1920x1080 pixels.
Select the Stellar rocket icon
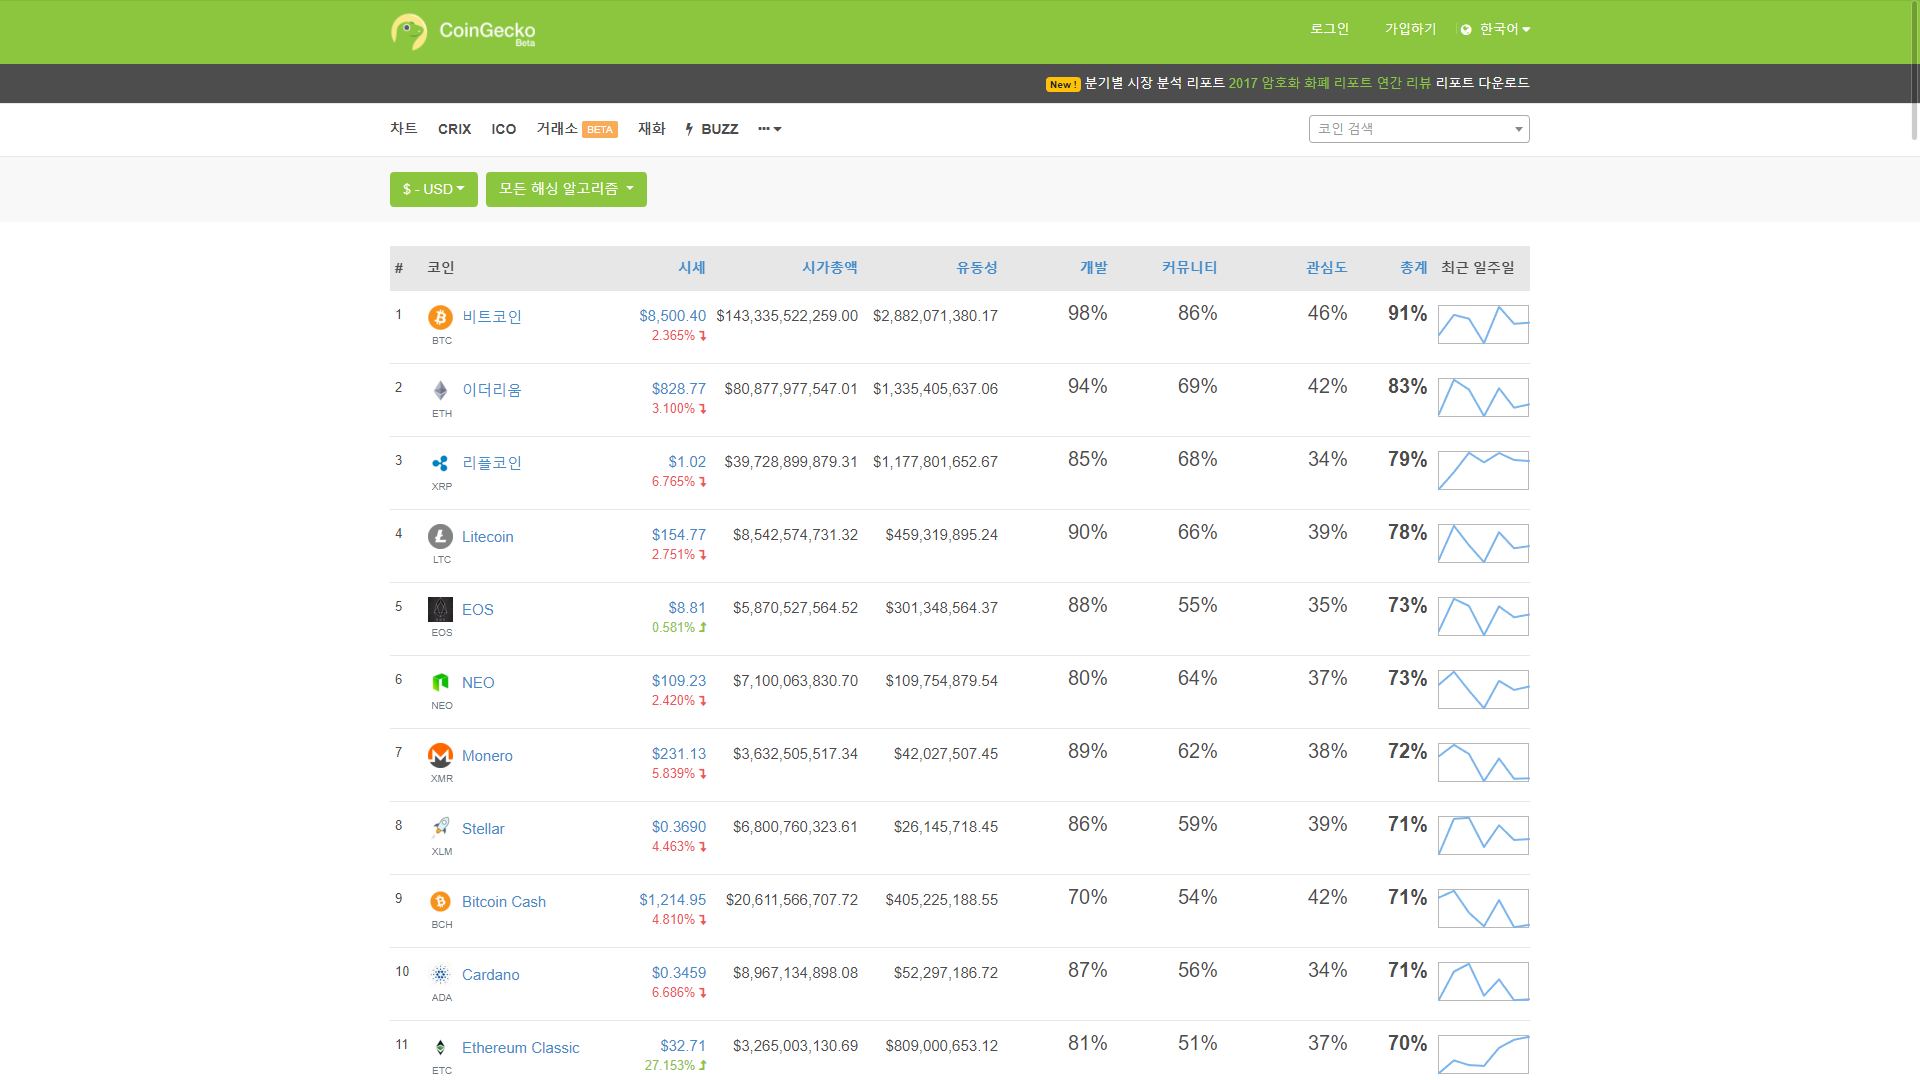[440, 828]
